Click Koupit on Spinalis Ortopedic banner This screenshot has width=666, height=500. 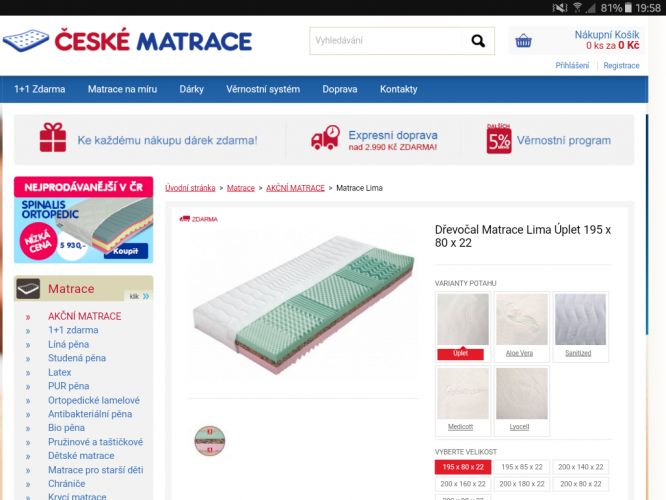(126, 251)
